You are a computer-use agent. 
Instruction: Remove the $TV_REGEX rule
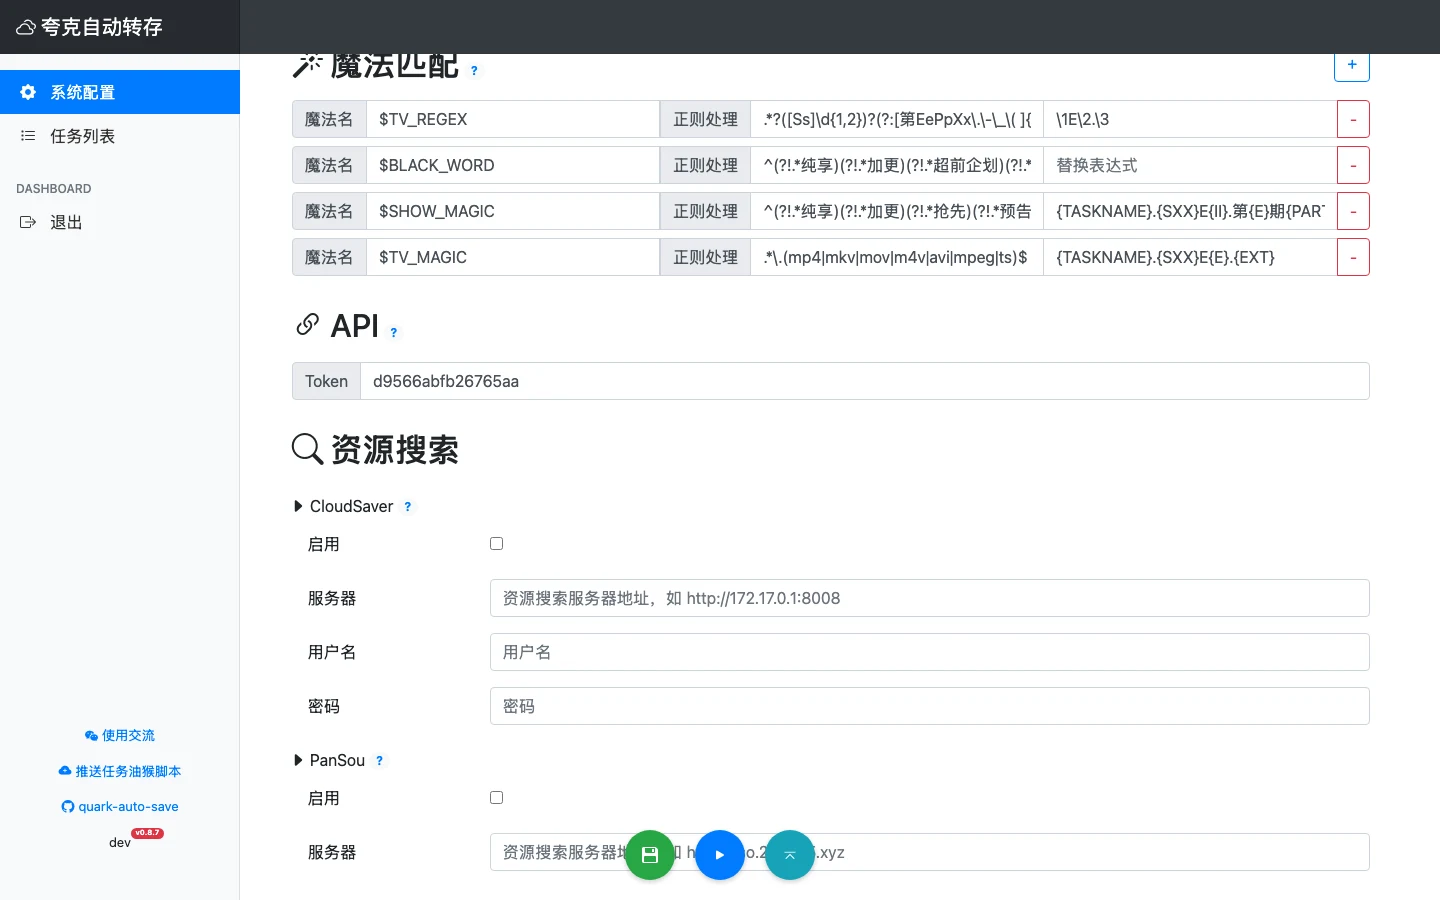(x=1353, y=119)
